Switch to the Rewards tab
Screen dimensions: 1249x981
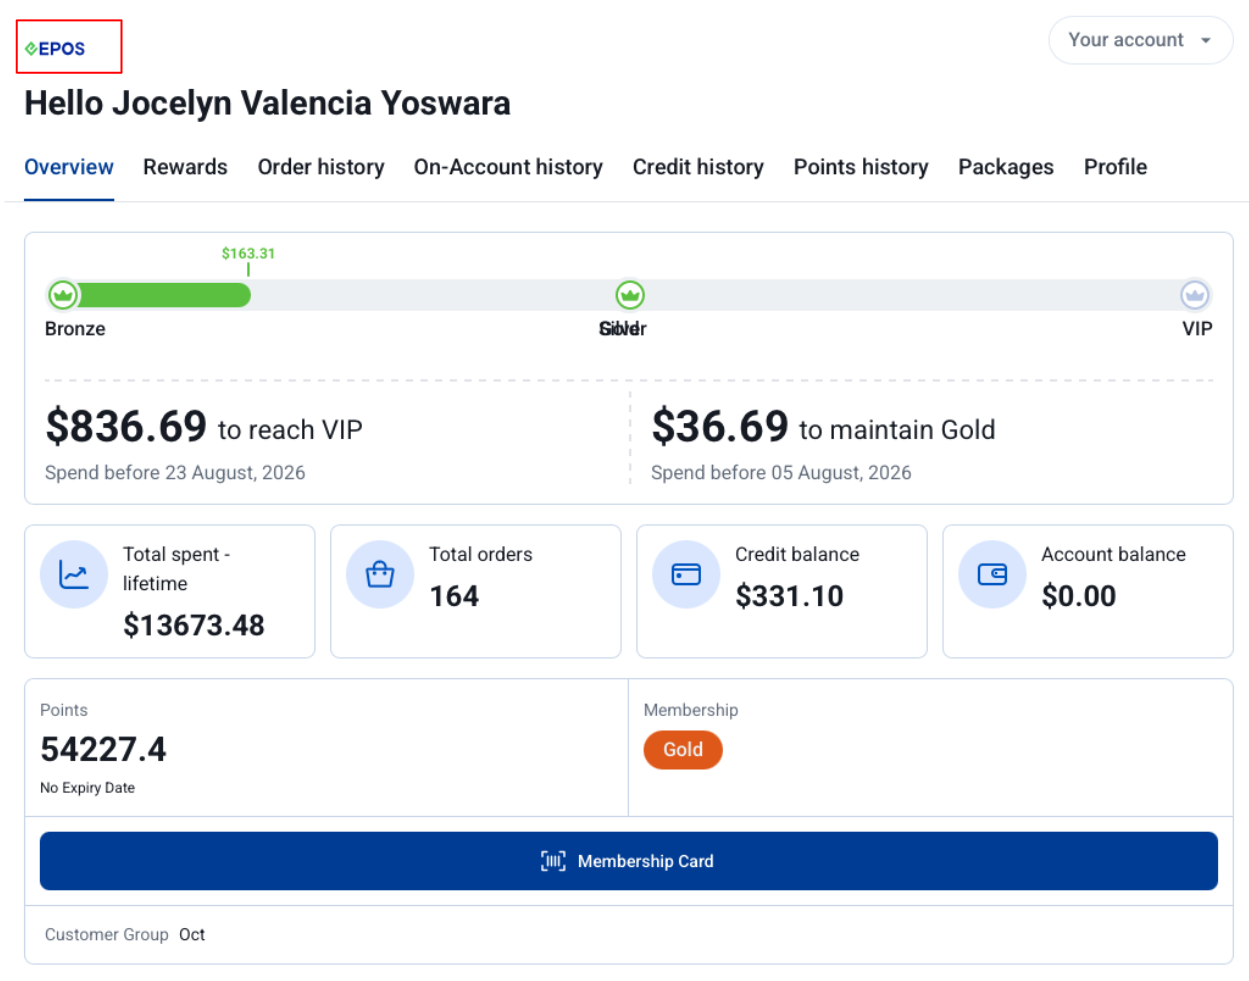[185, 167]
